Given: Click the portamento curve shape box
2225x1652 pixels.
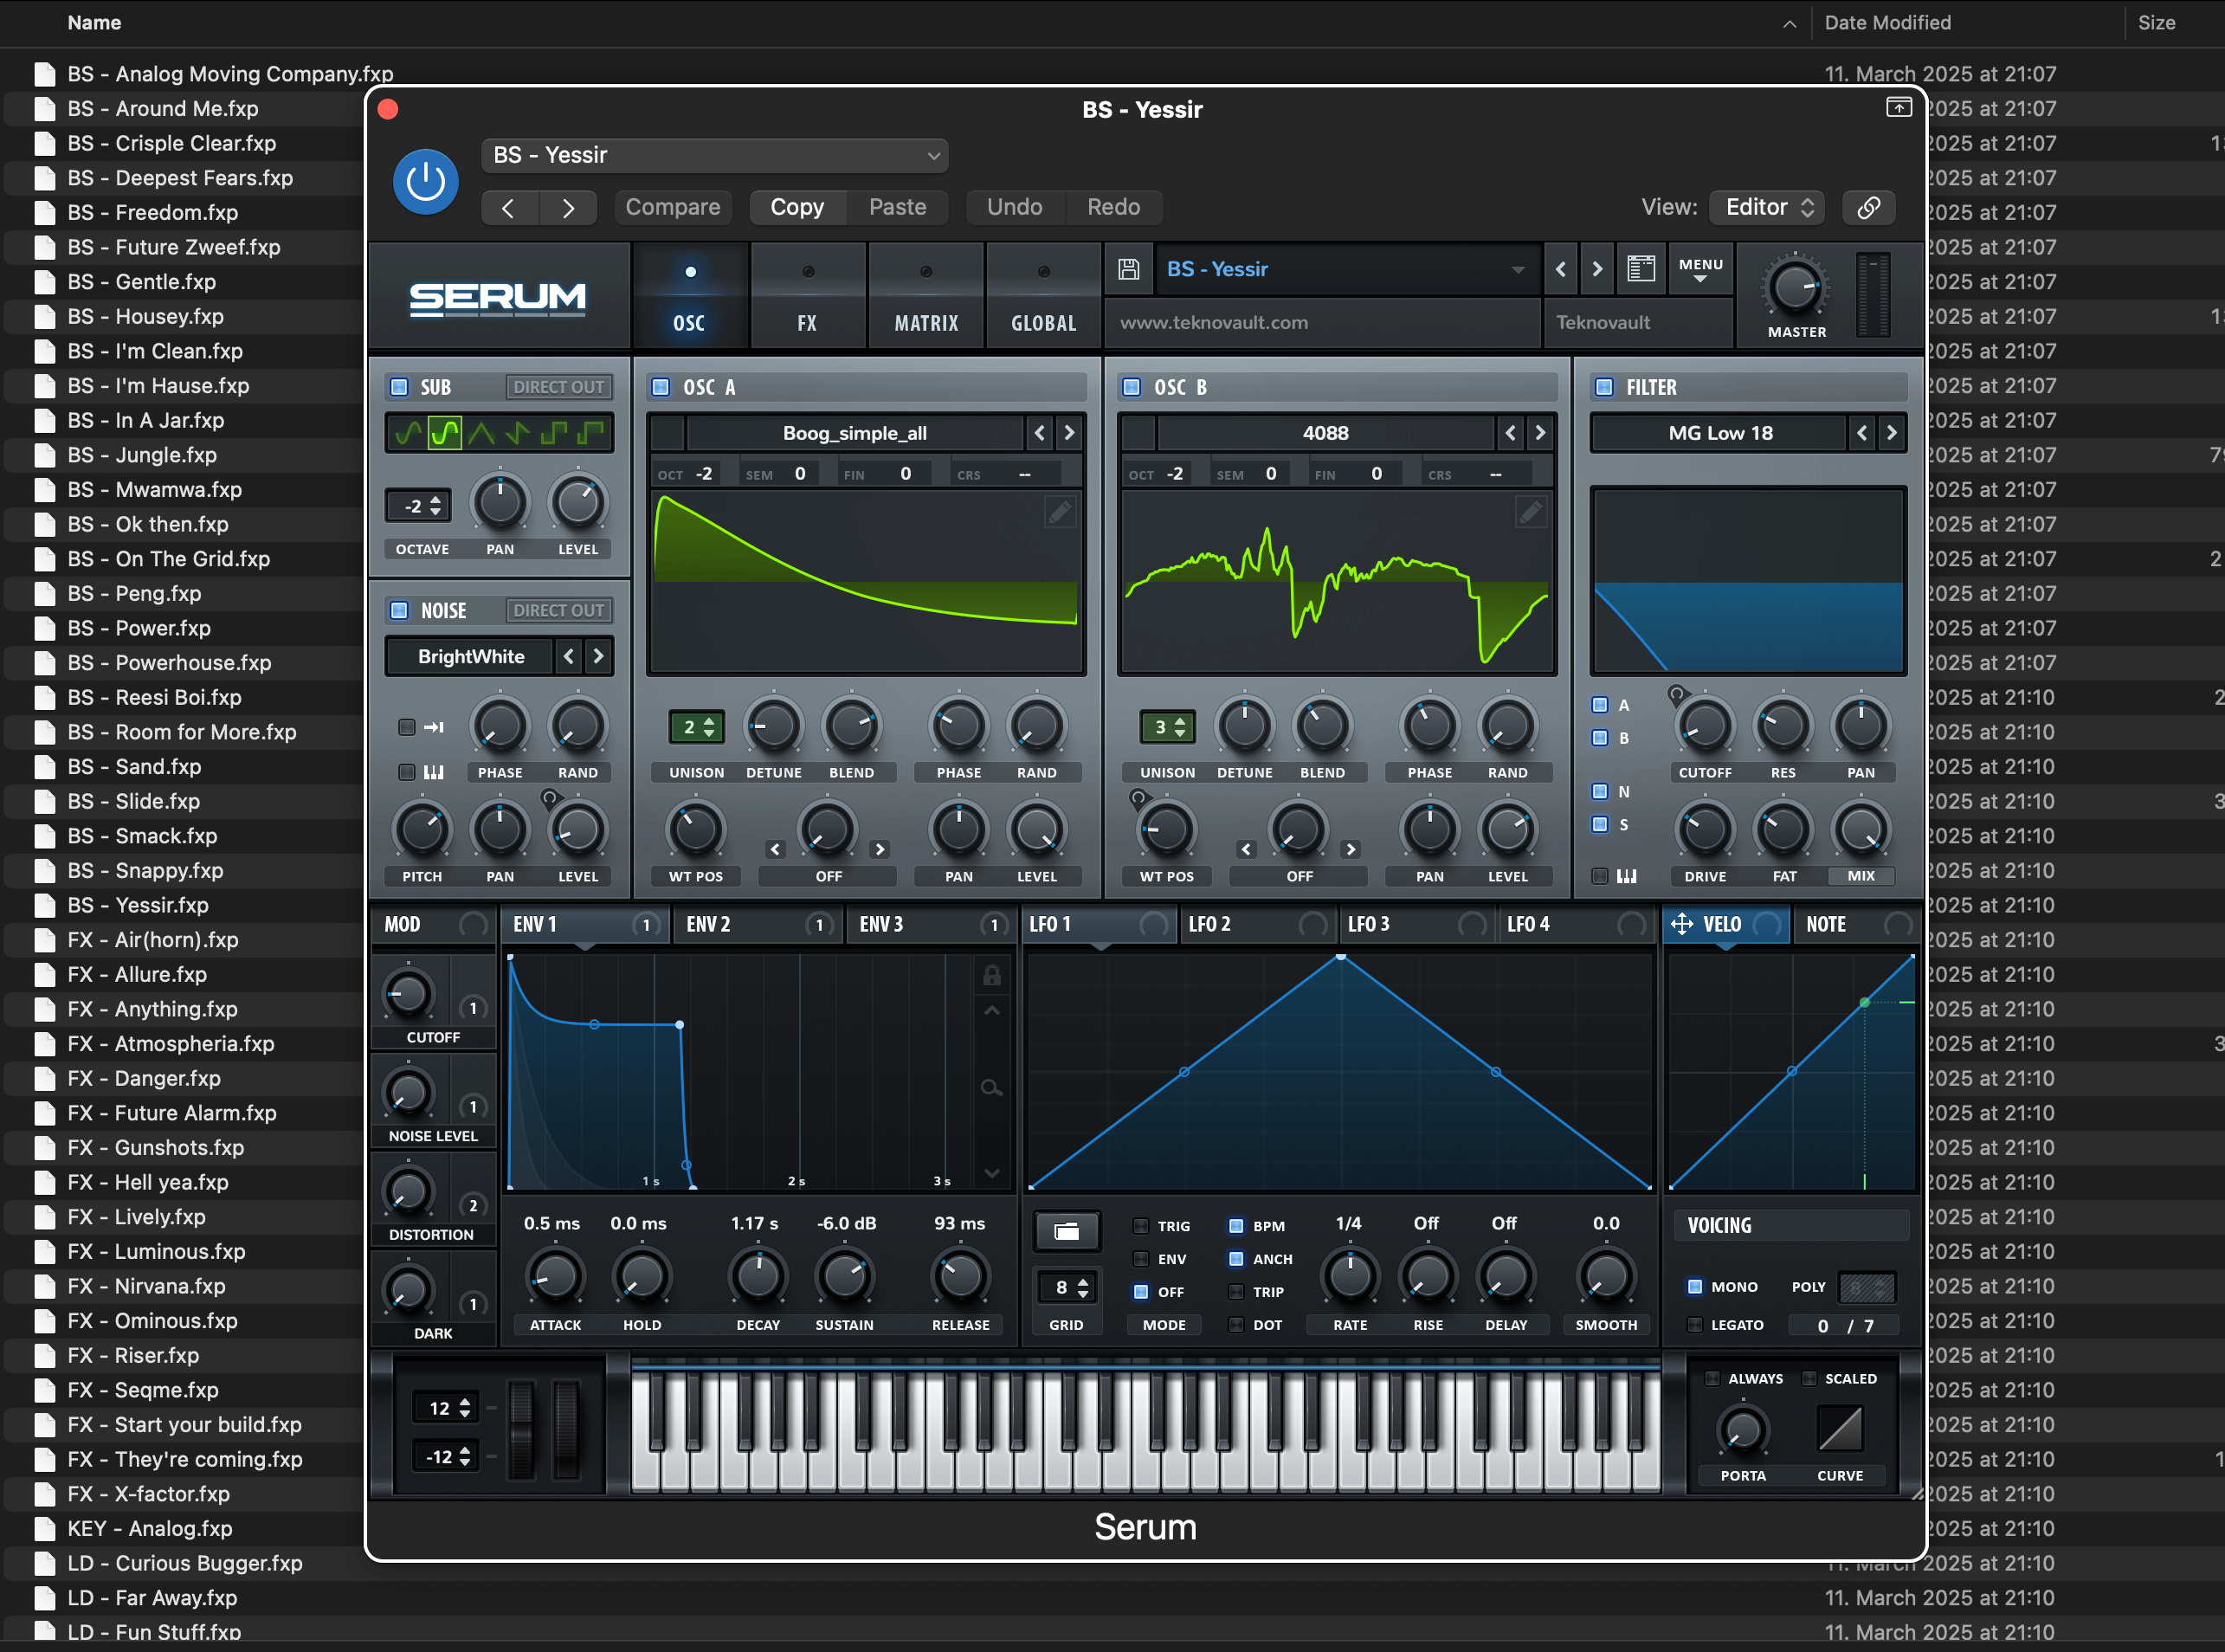Looking at the screenshot, I should tap(1840, 1428).
